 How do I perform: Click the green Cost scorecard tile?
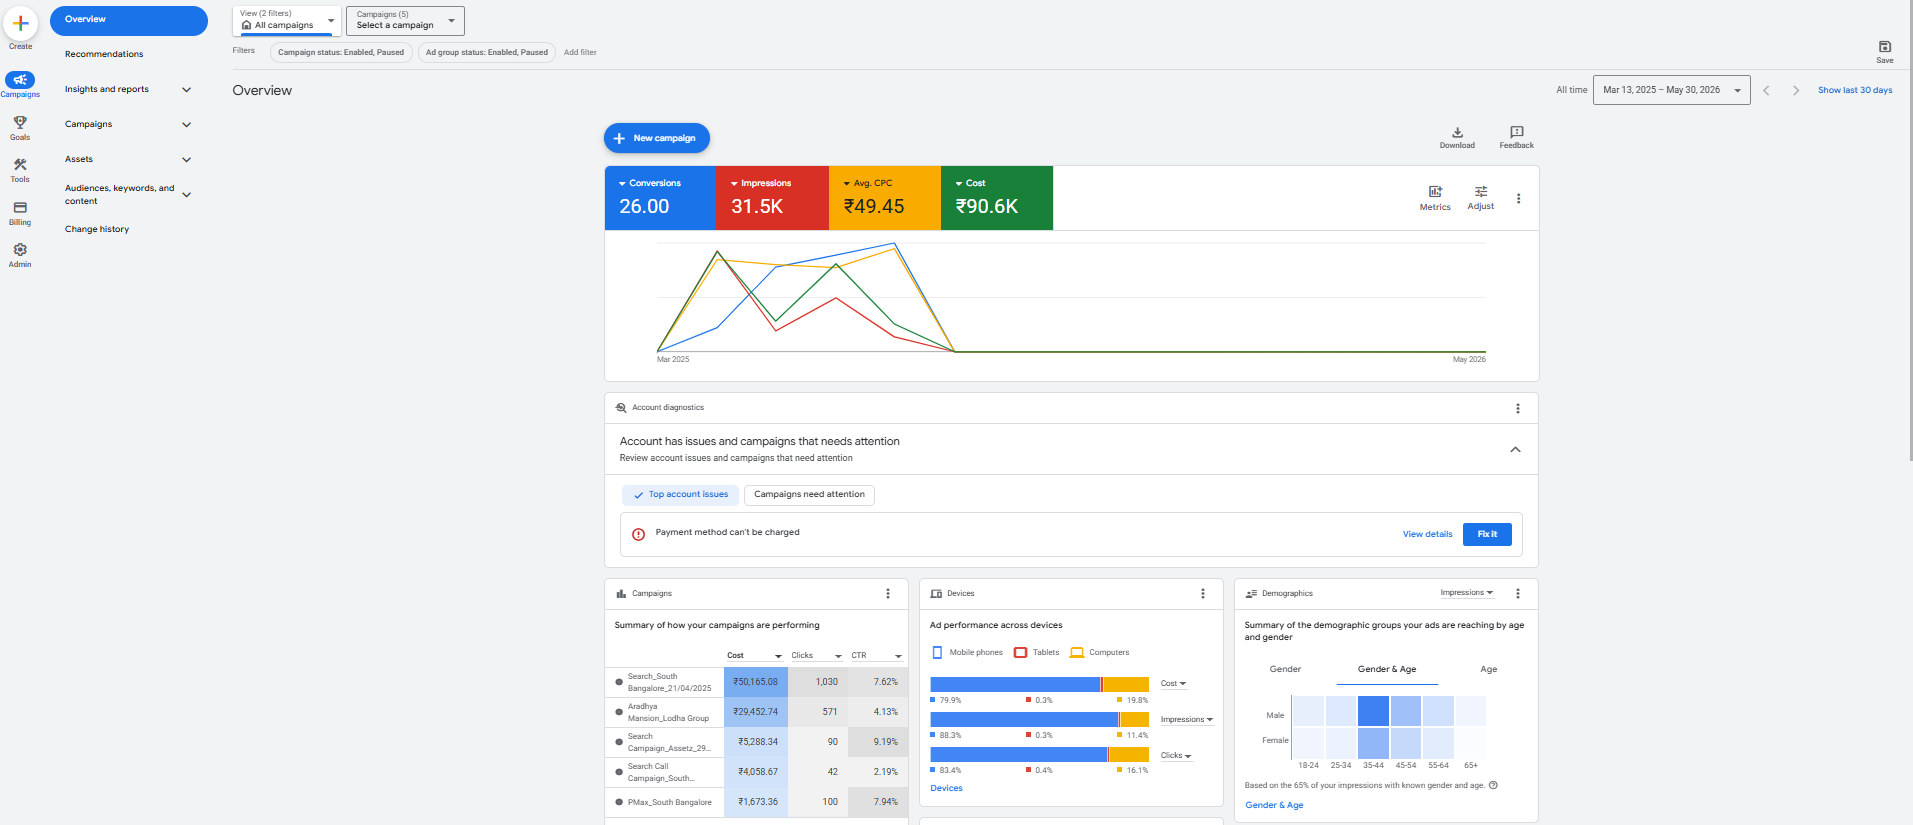[x=997, y=198]
